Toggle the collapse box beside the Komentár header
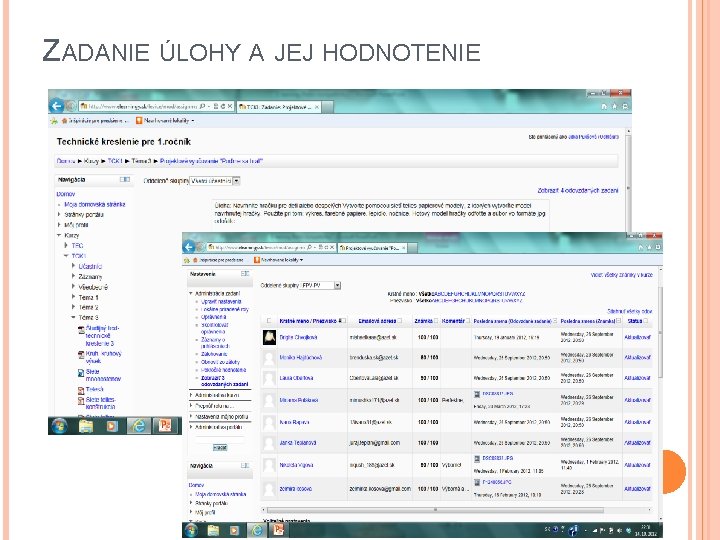The height and width of the screenshot is (540, 720). click(x=468, y=321)
